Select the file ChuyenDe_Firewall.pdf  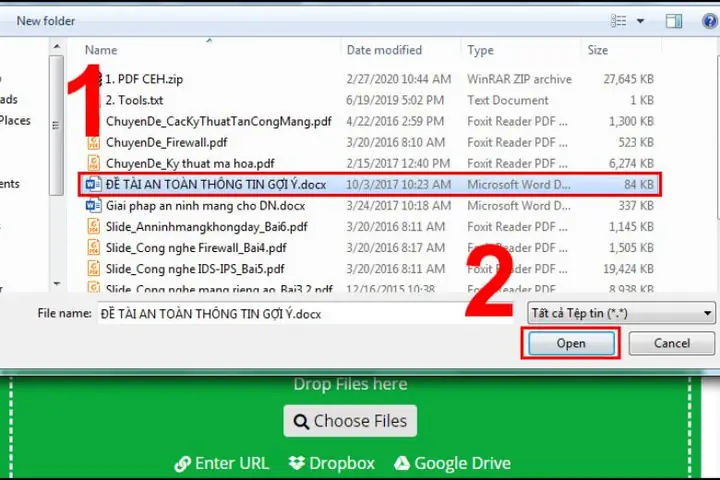166,142
